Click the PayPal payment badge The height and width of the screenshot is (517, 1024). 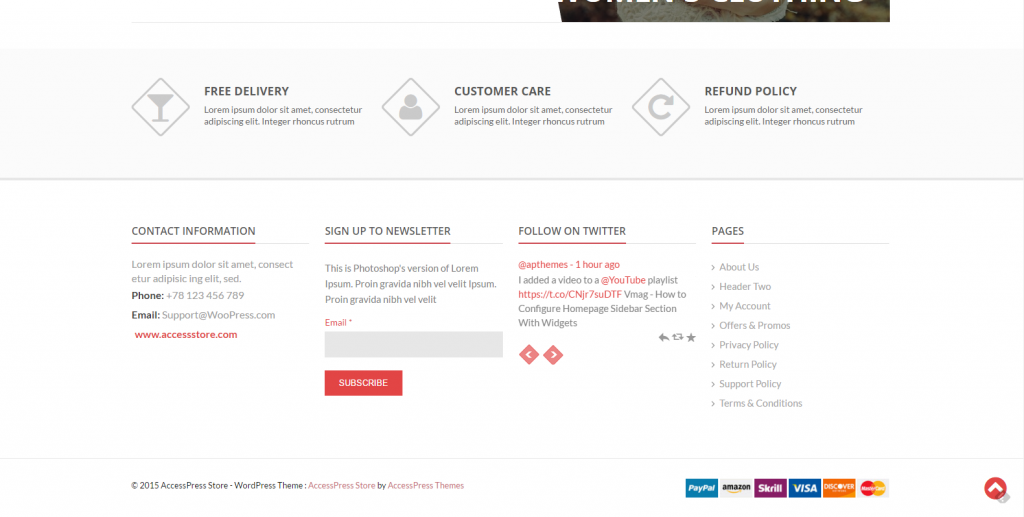702,488
